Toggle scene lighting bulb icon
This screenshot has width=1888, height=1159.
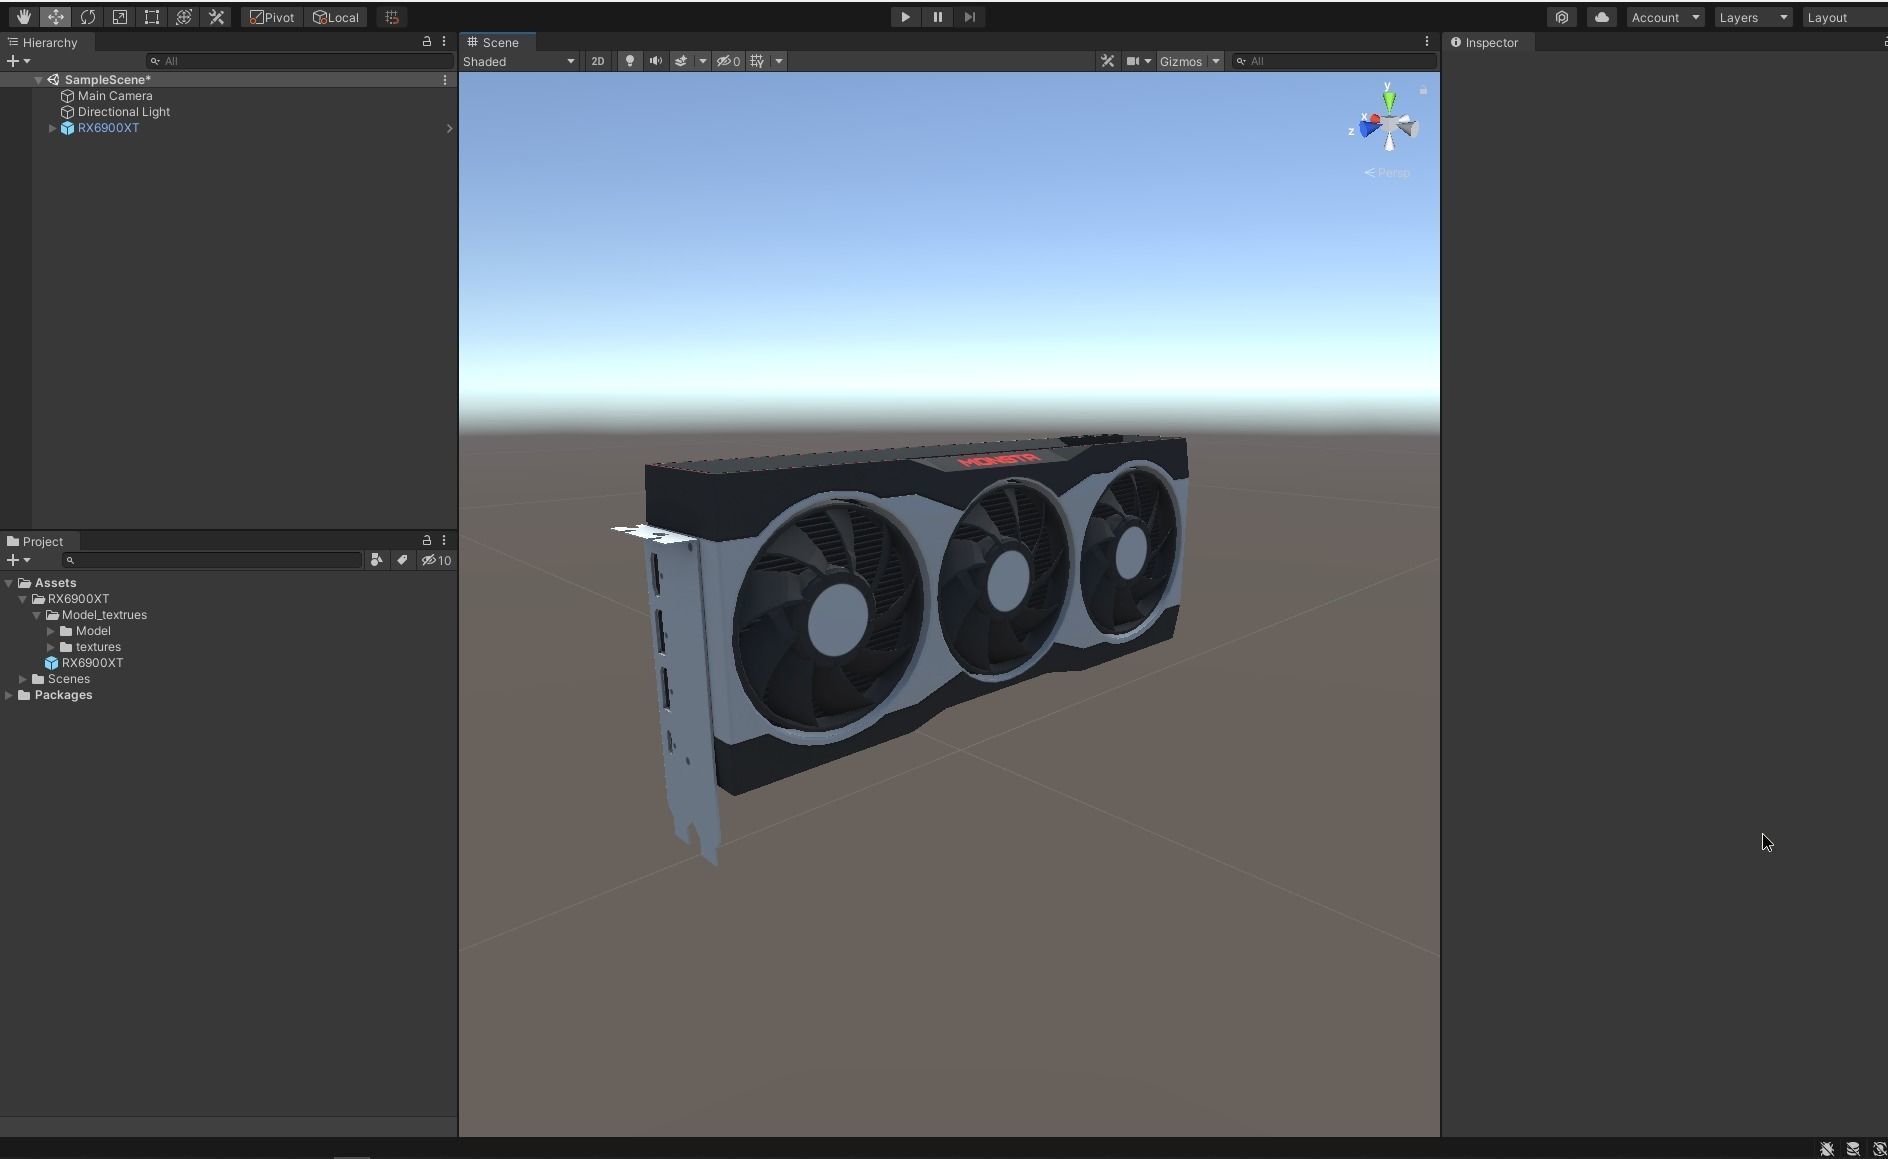point(629,61)
